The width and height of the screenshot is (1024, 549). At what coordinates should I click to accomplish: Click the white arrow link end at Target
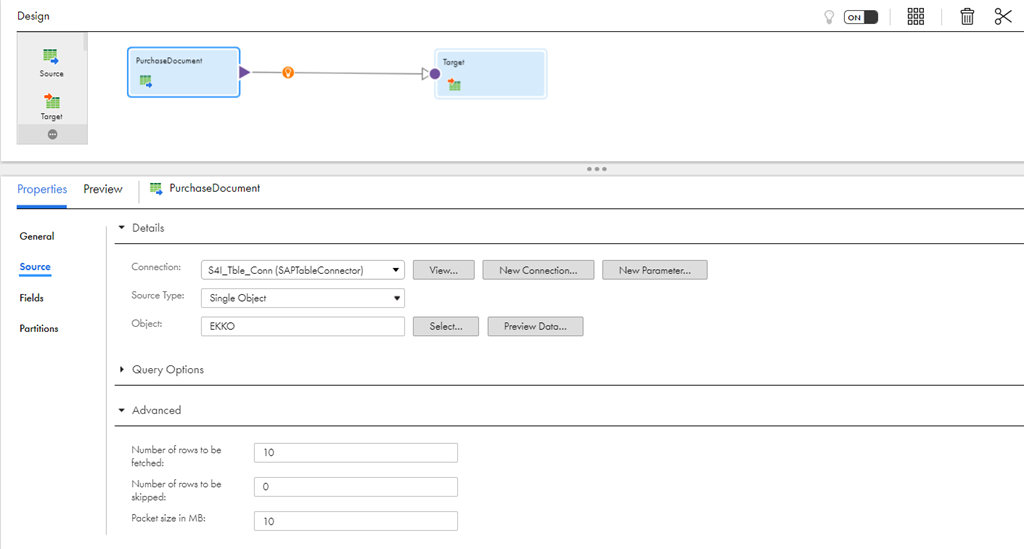click(x=425, y=74)
